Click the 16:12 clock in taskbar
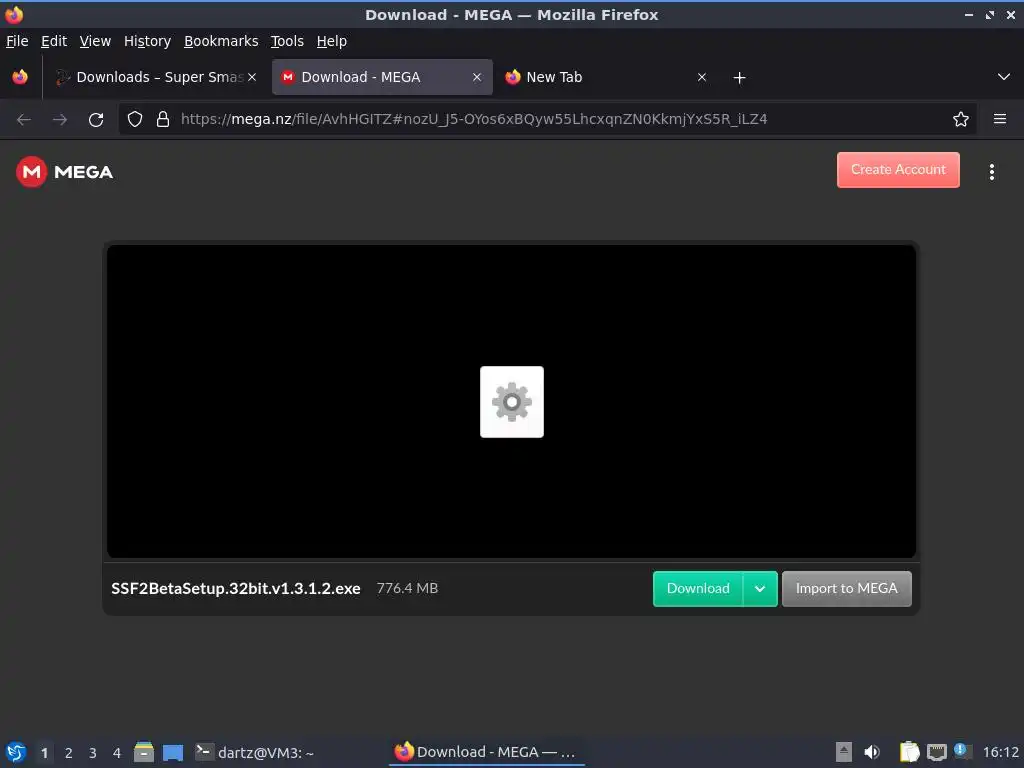This screenshot has height=768, width=1024. pyautogui.click(x=1000, y=752)
